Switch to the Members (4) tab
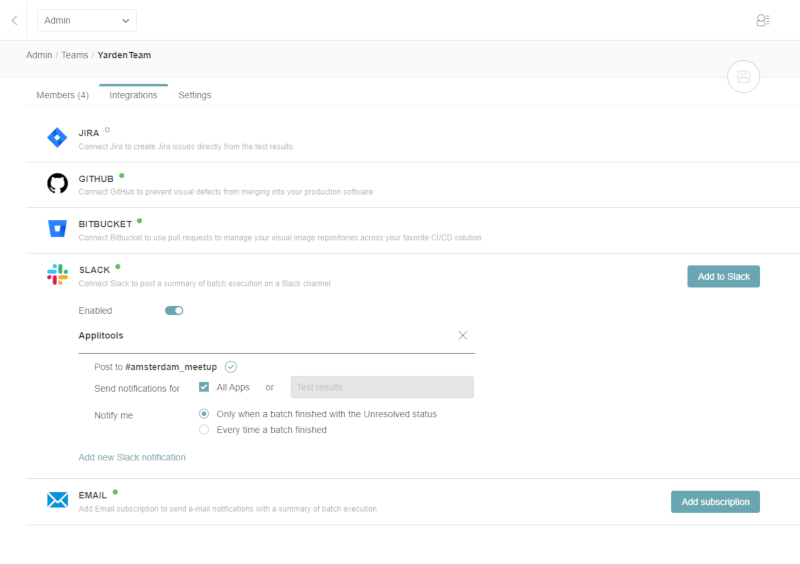800x564 pixels. point(62,95)
